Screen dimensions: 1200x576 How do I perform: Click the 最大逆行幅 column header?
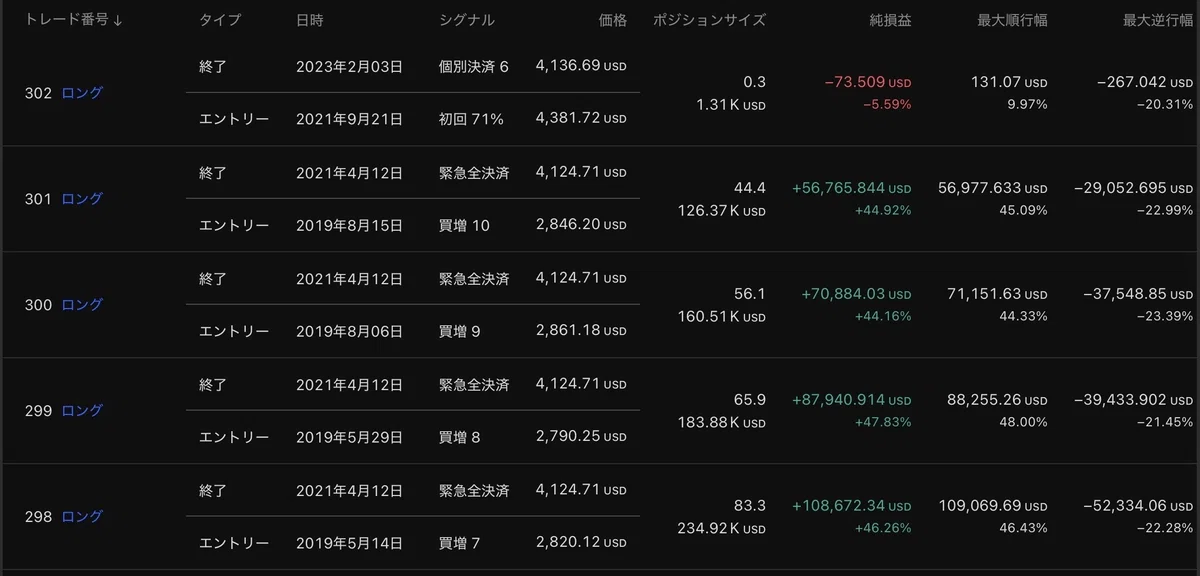[x=1158, y=20]
